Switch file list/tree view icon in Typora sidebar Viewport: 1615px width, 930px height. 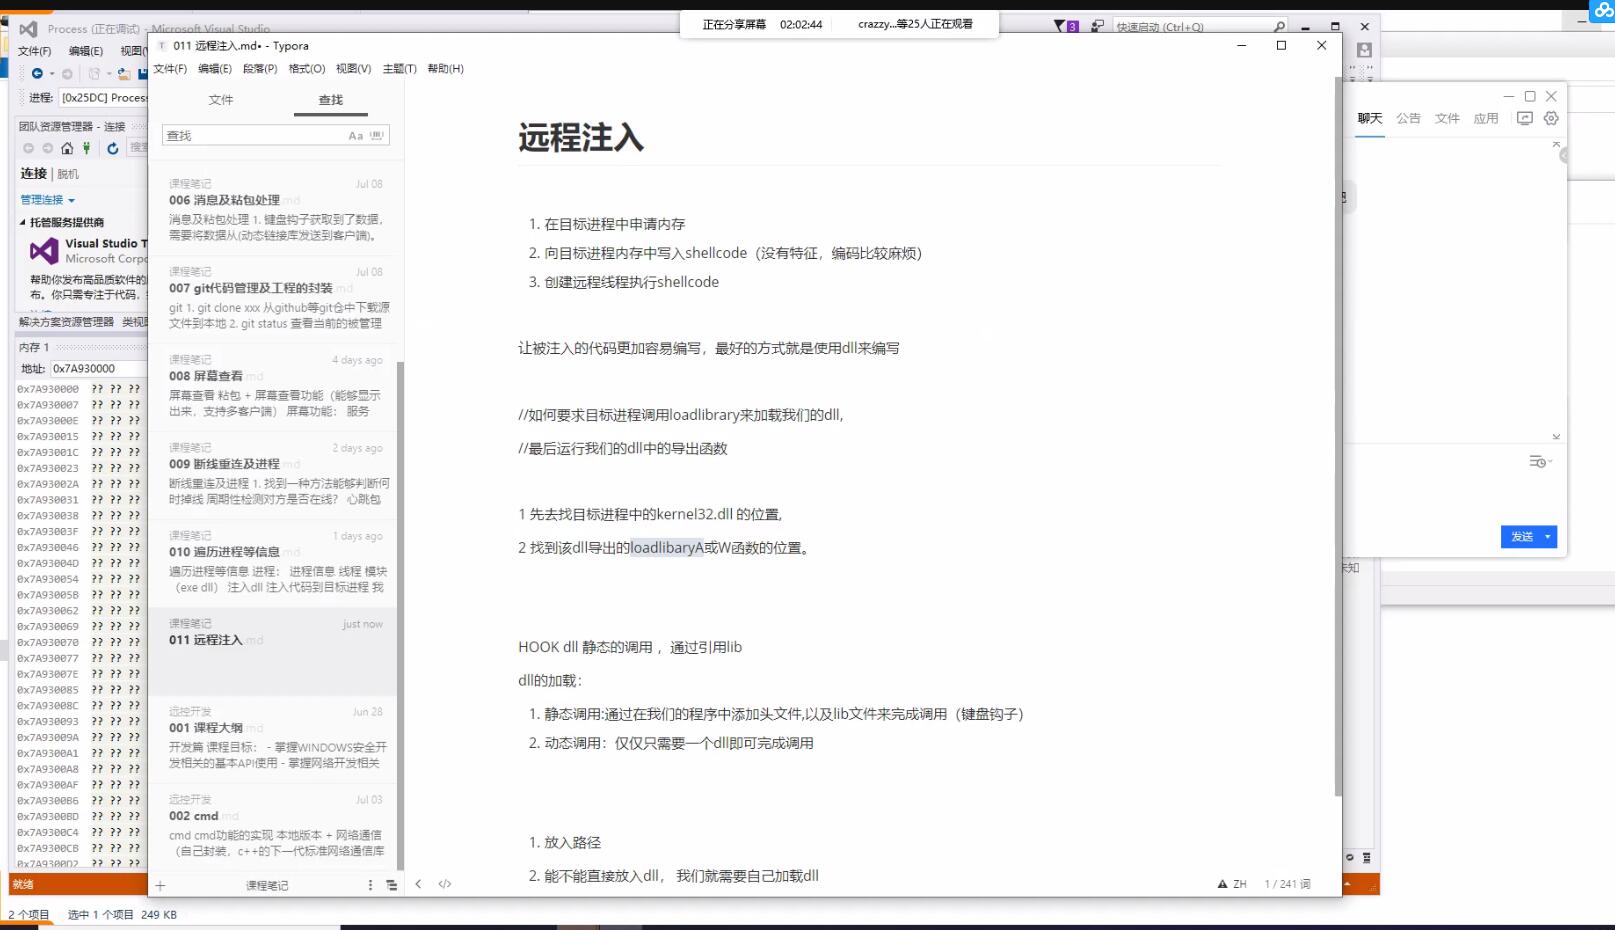(x=391, y=885)
